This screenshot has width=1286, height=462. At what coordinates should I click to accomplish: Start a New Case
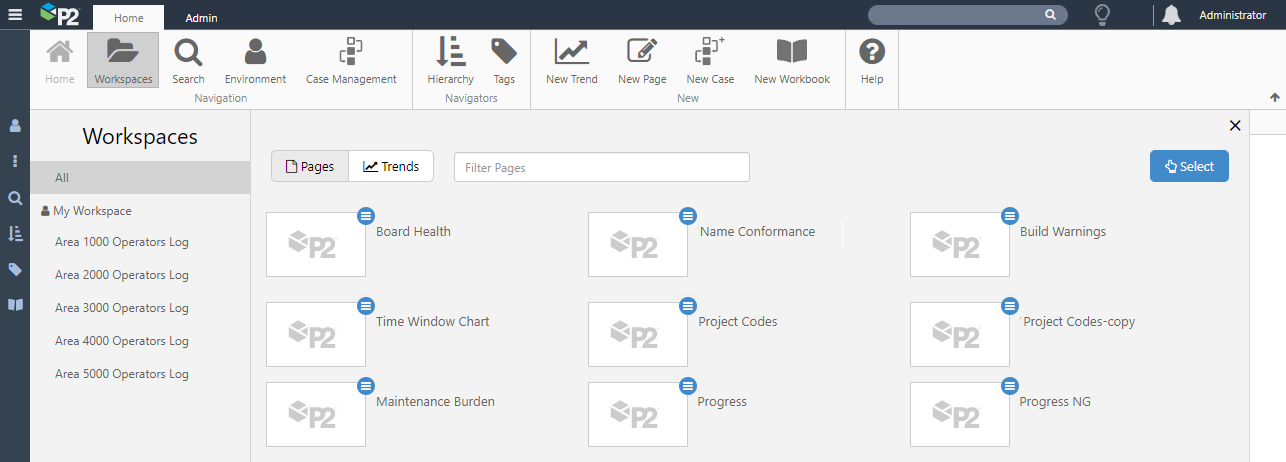click(x=710, y=60)
